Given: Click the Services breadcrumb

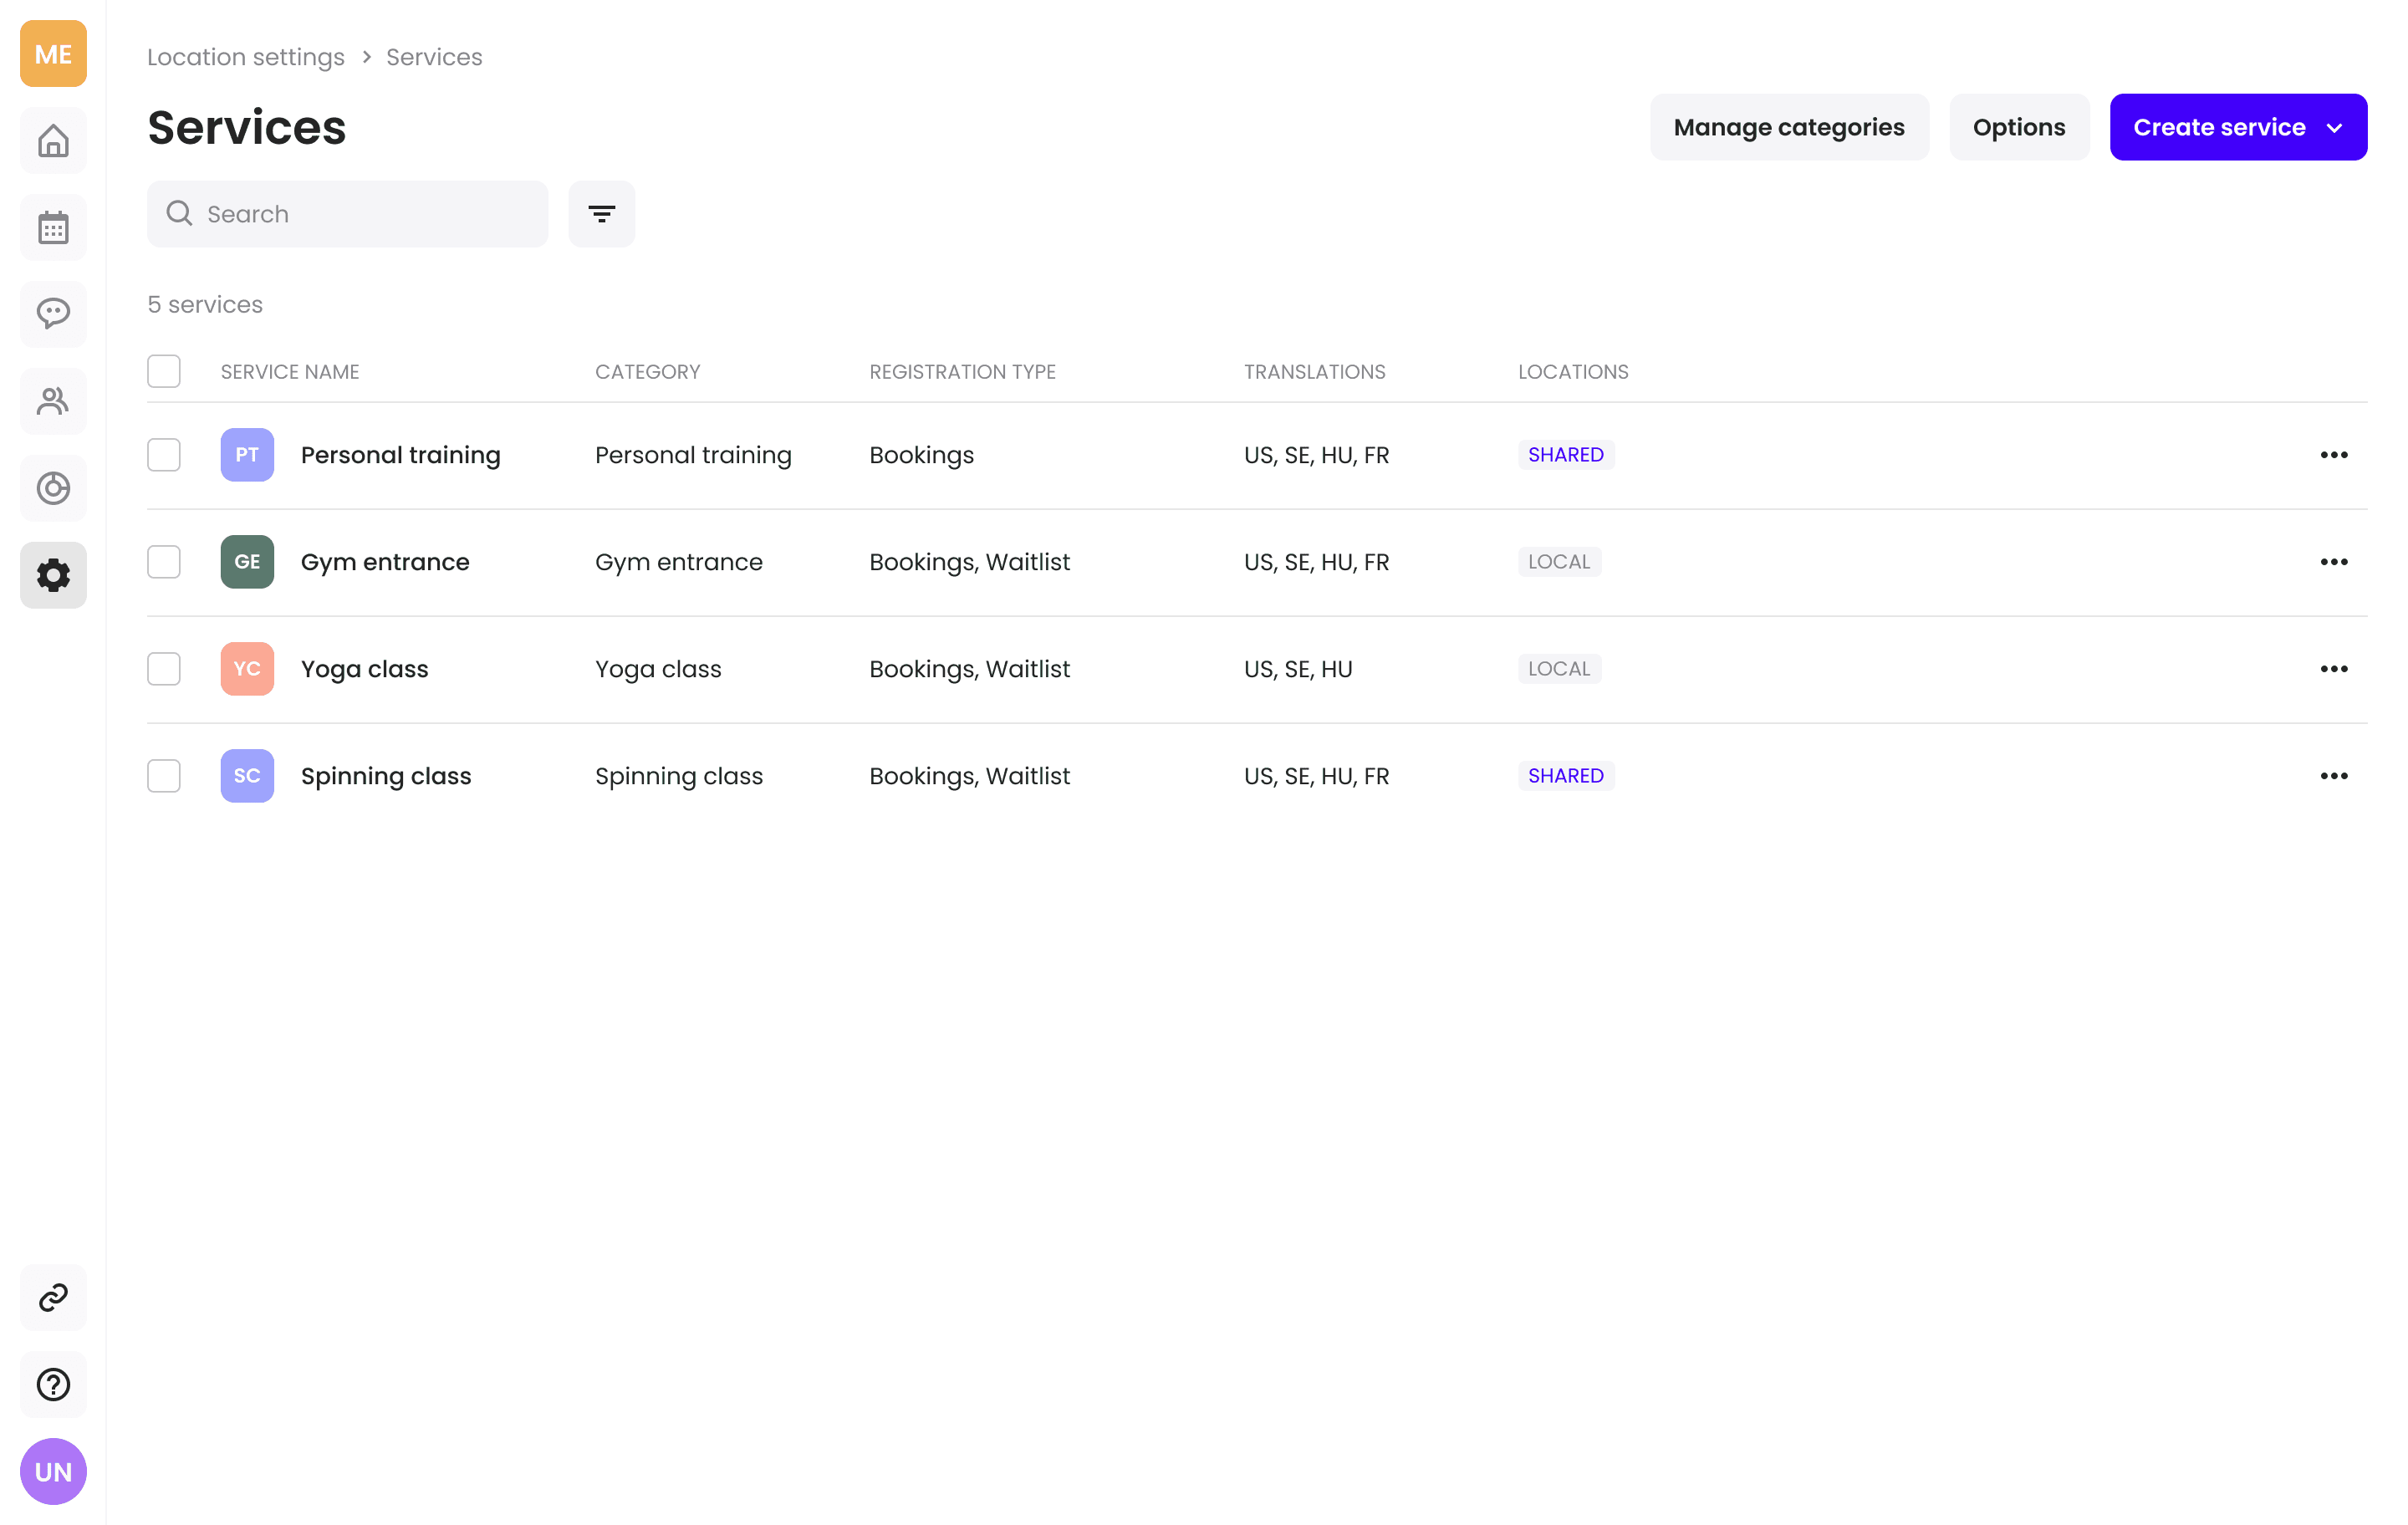Looking at the screenshot, I should pos(434,57).
